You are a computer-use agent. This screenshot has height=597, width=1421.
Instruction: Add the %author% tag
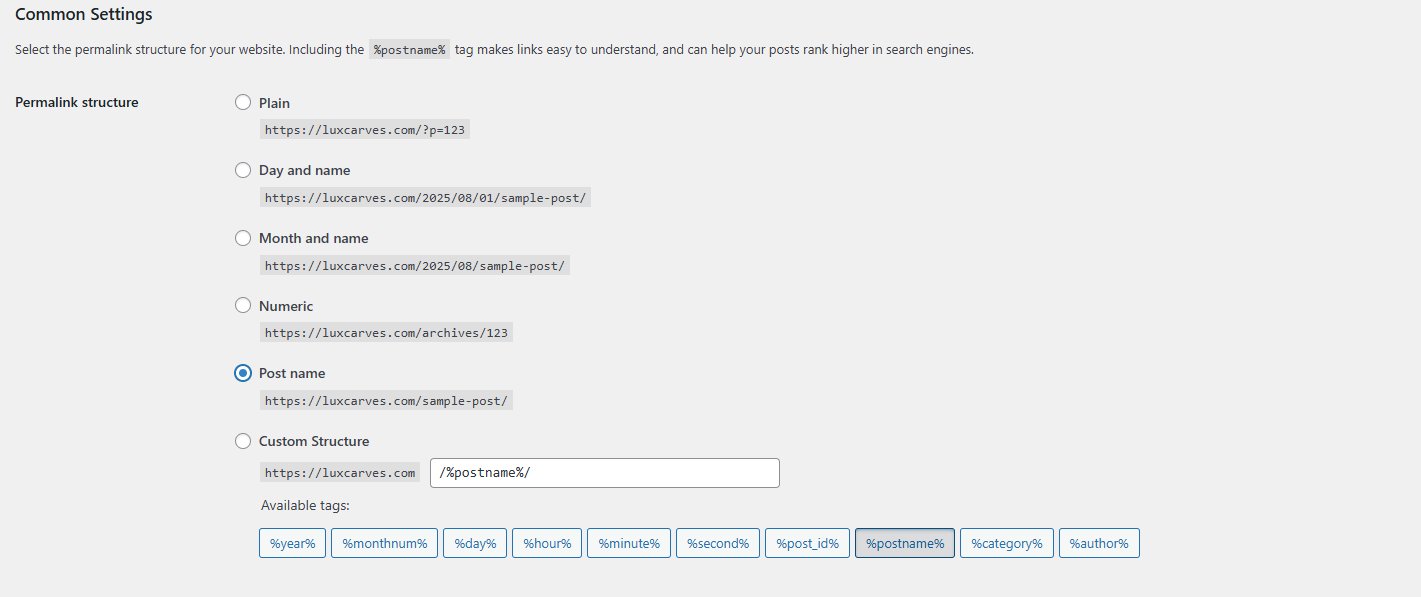1099,543
